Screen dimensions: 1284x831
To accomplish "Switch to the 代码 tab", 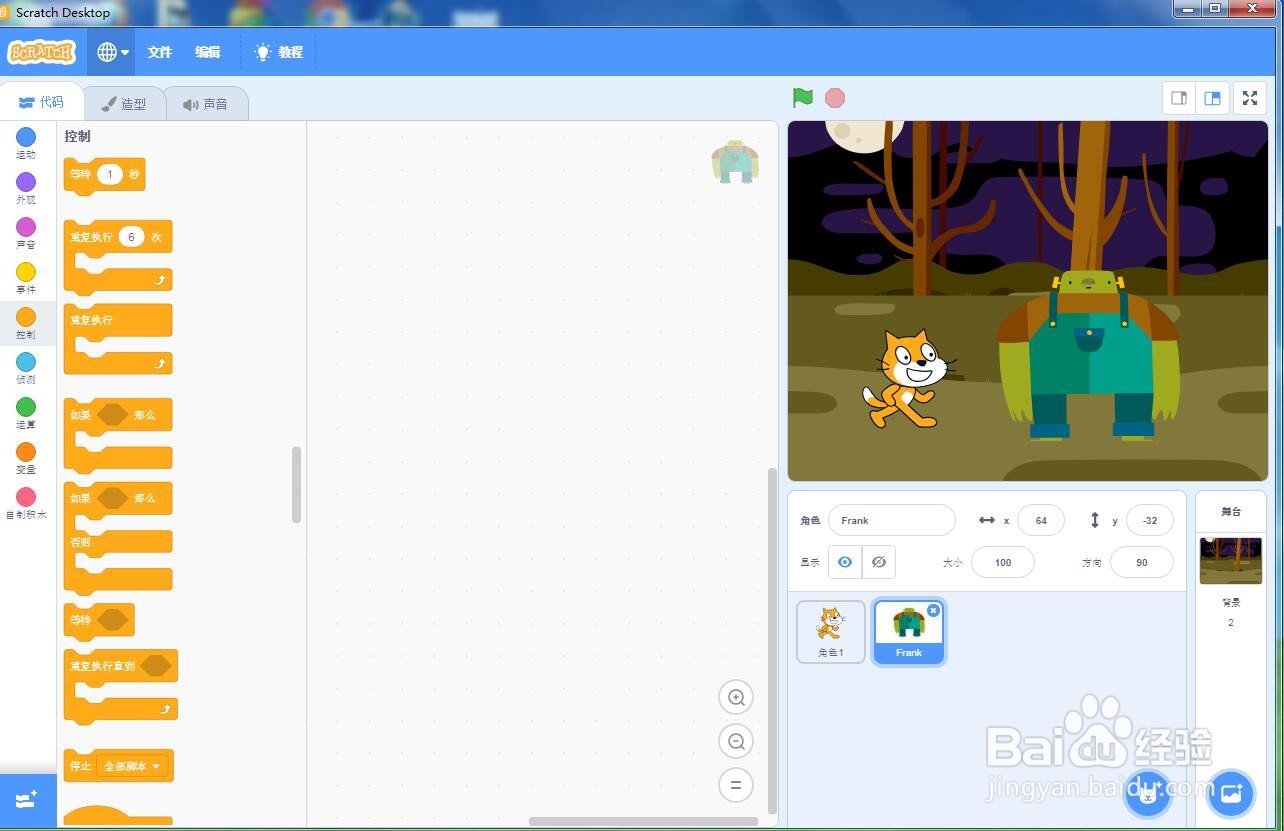I will (41, 102).
